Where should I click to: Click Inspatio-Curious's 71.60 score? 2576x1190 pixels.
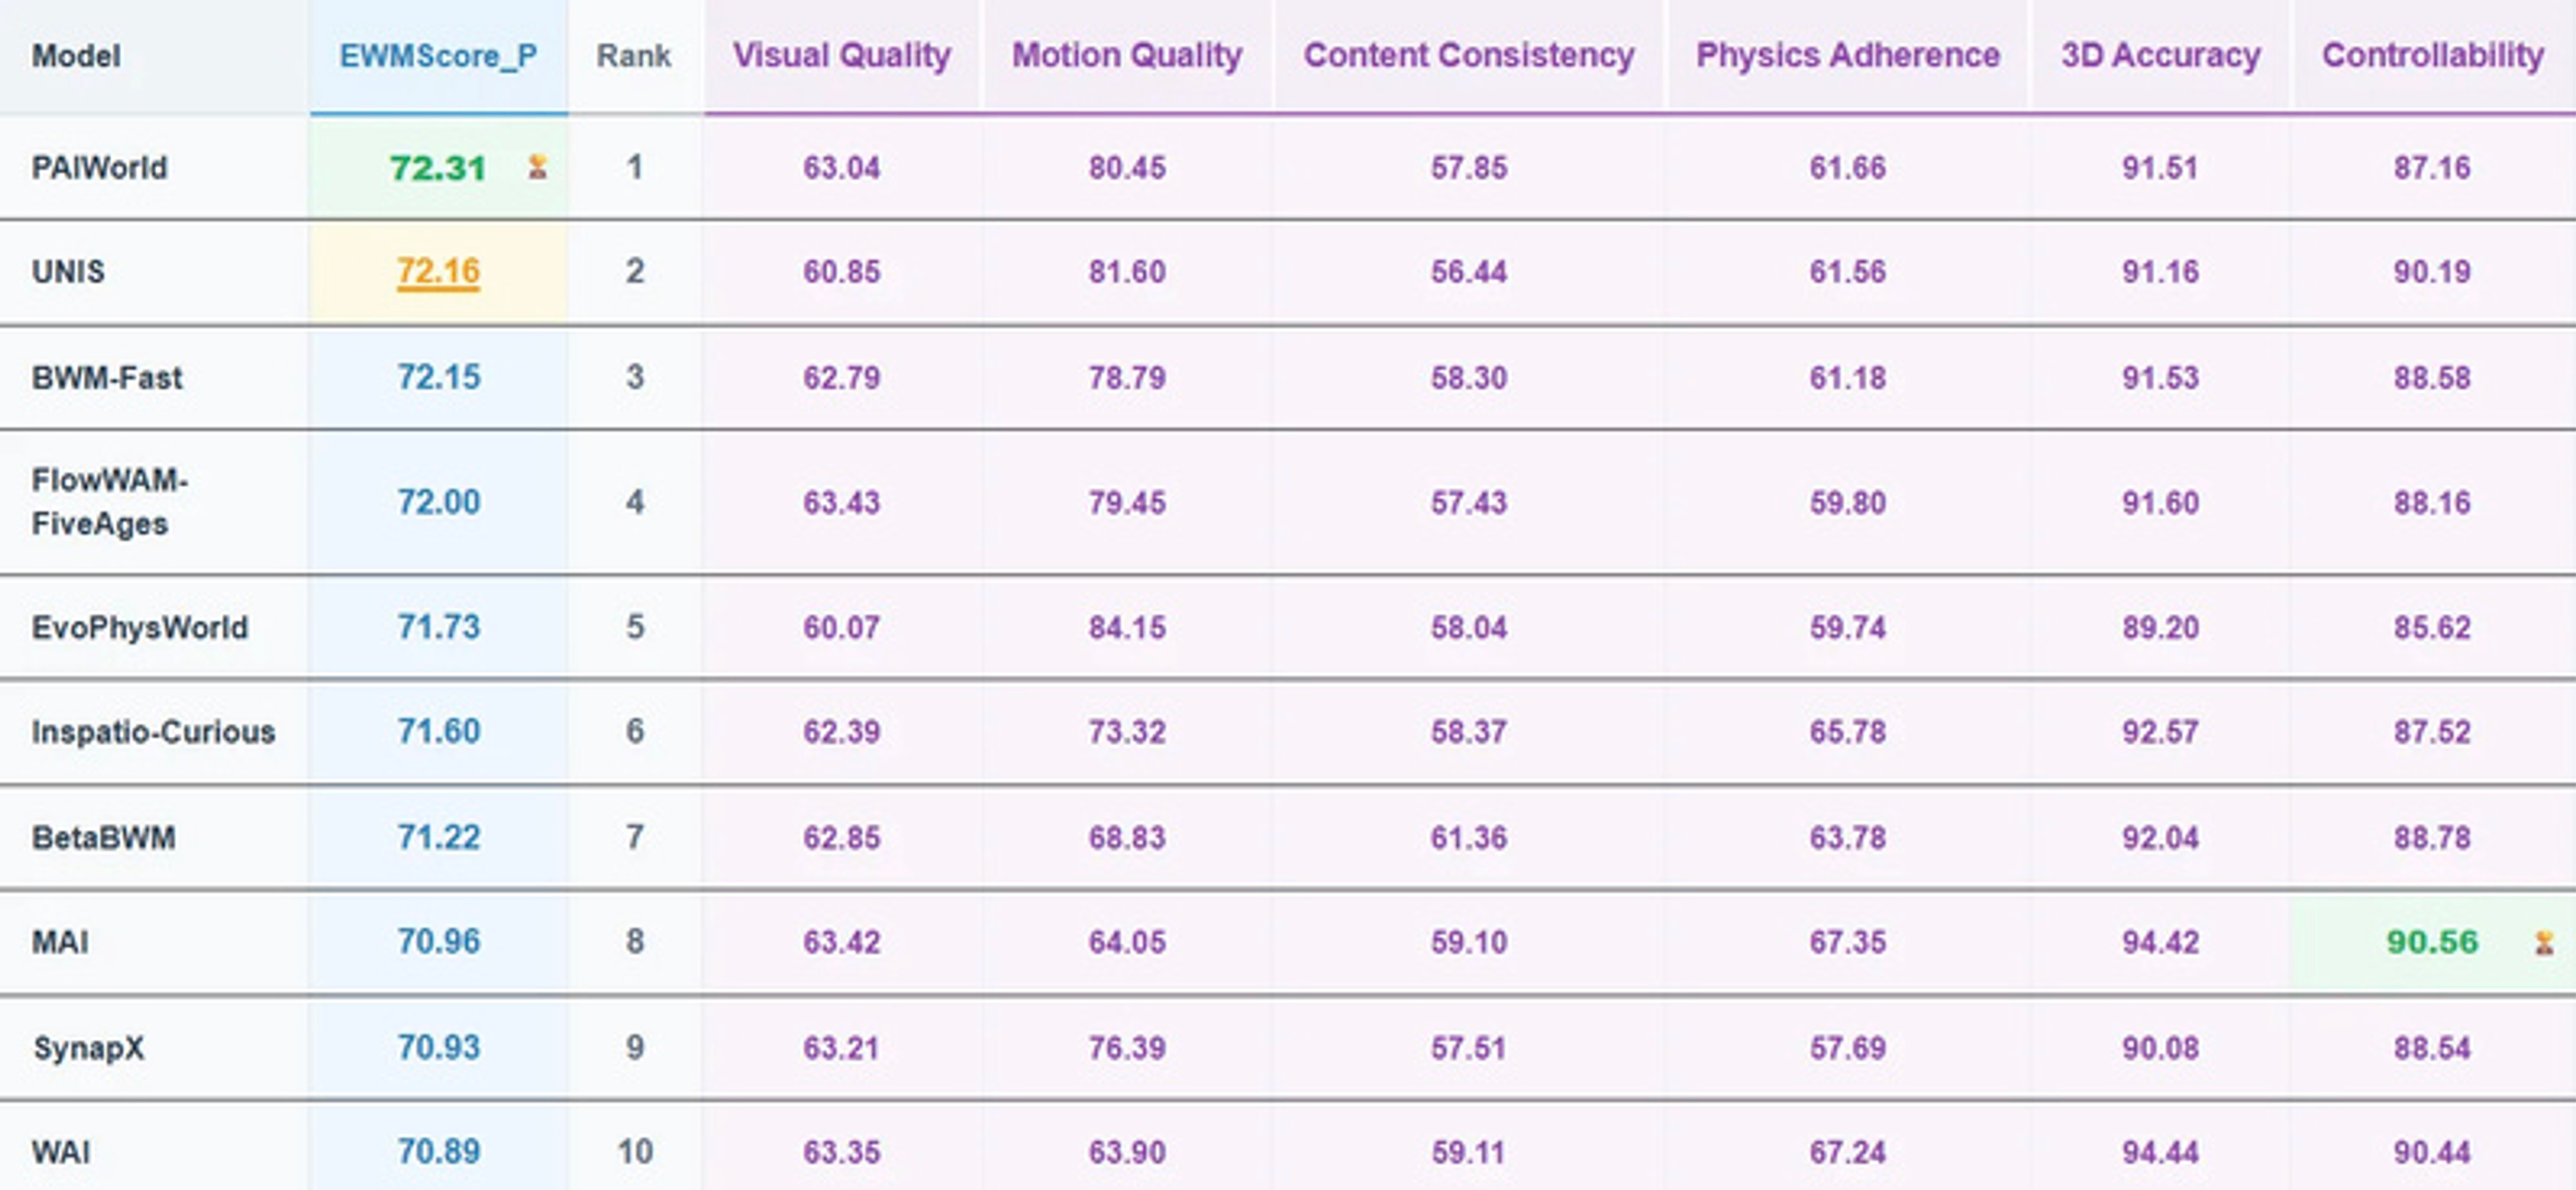[438, 732]
